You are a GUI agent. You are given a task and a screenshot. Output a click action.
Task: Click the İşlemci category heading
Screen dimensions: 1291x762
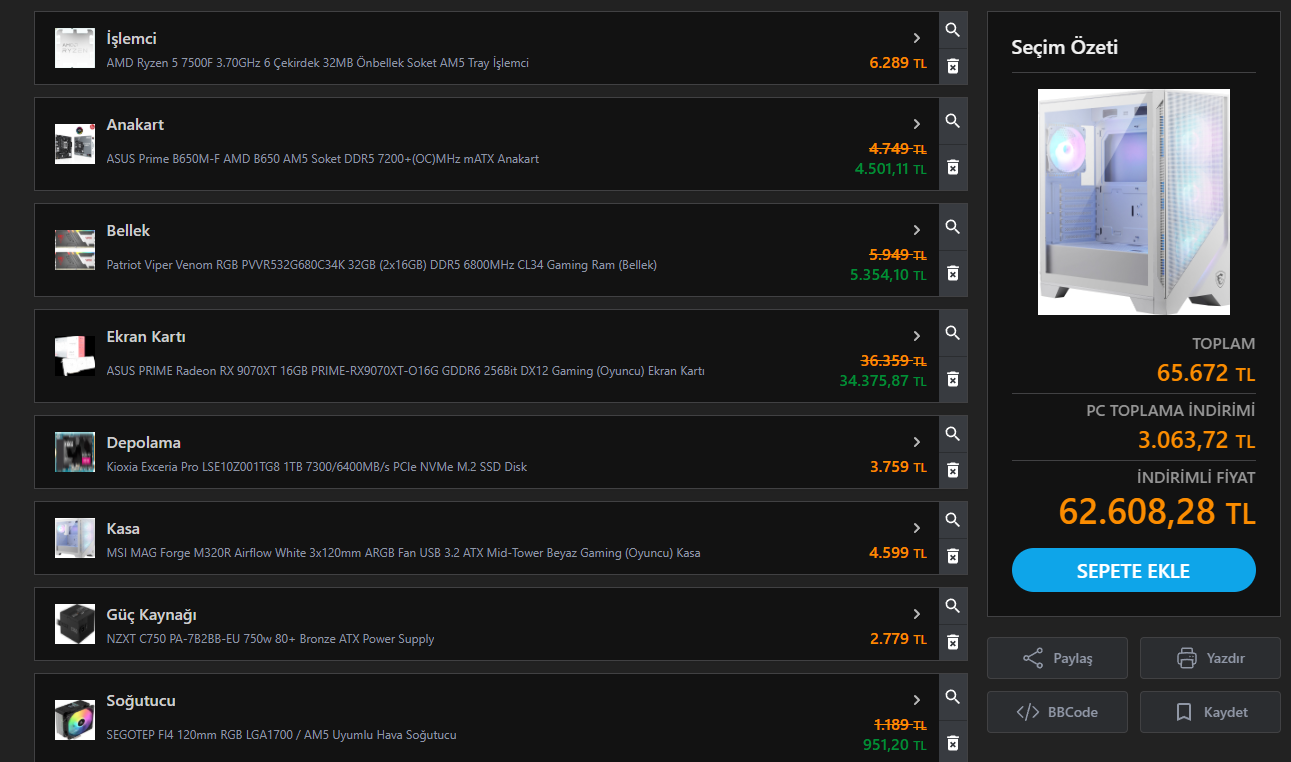tap(132, 38)
